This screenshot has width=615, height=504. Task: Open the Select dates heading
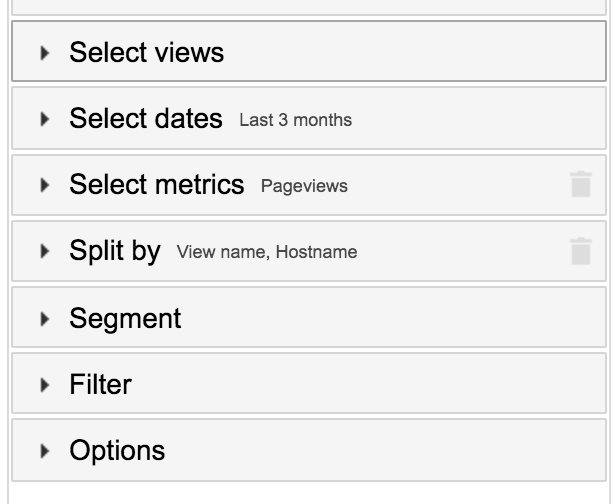[x=146, y=119]
